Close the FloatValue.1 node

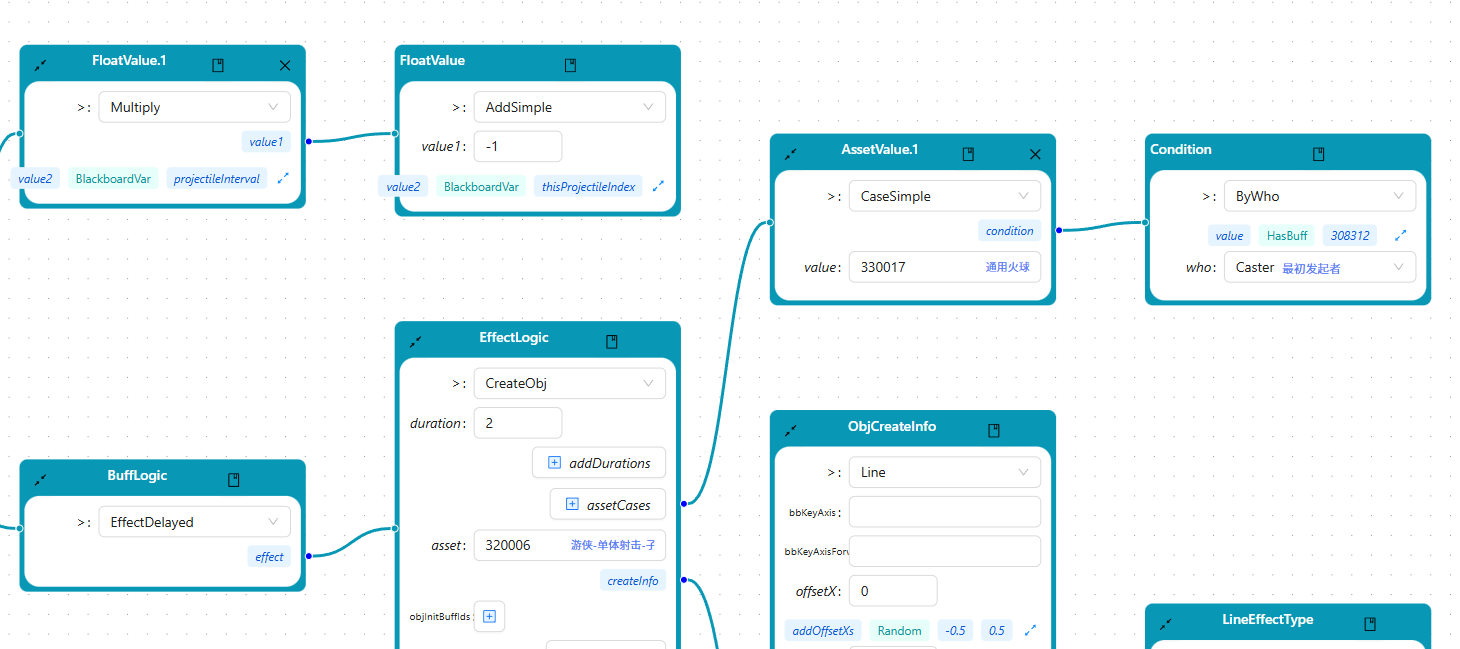tap(285, 65)
